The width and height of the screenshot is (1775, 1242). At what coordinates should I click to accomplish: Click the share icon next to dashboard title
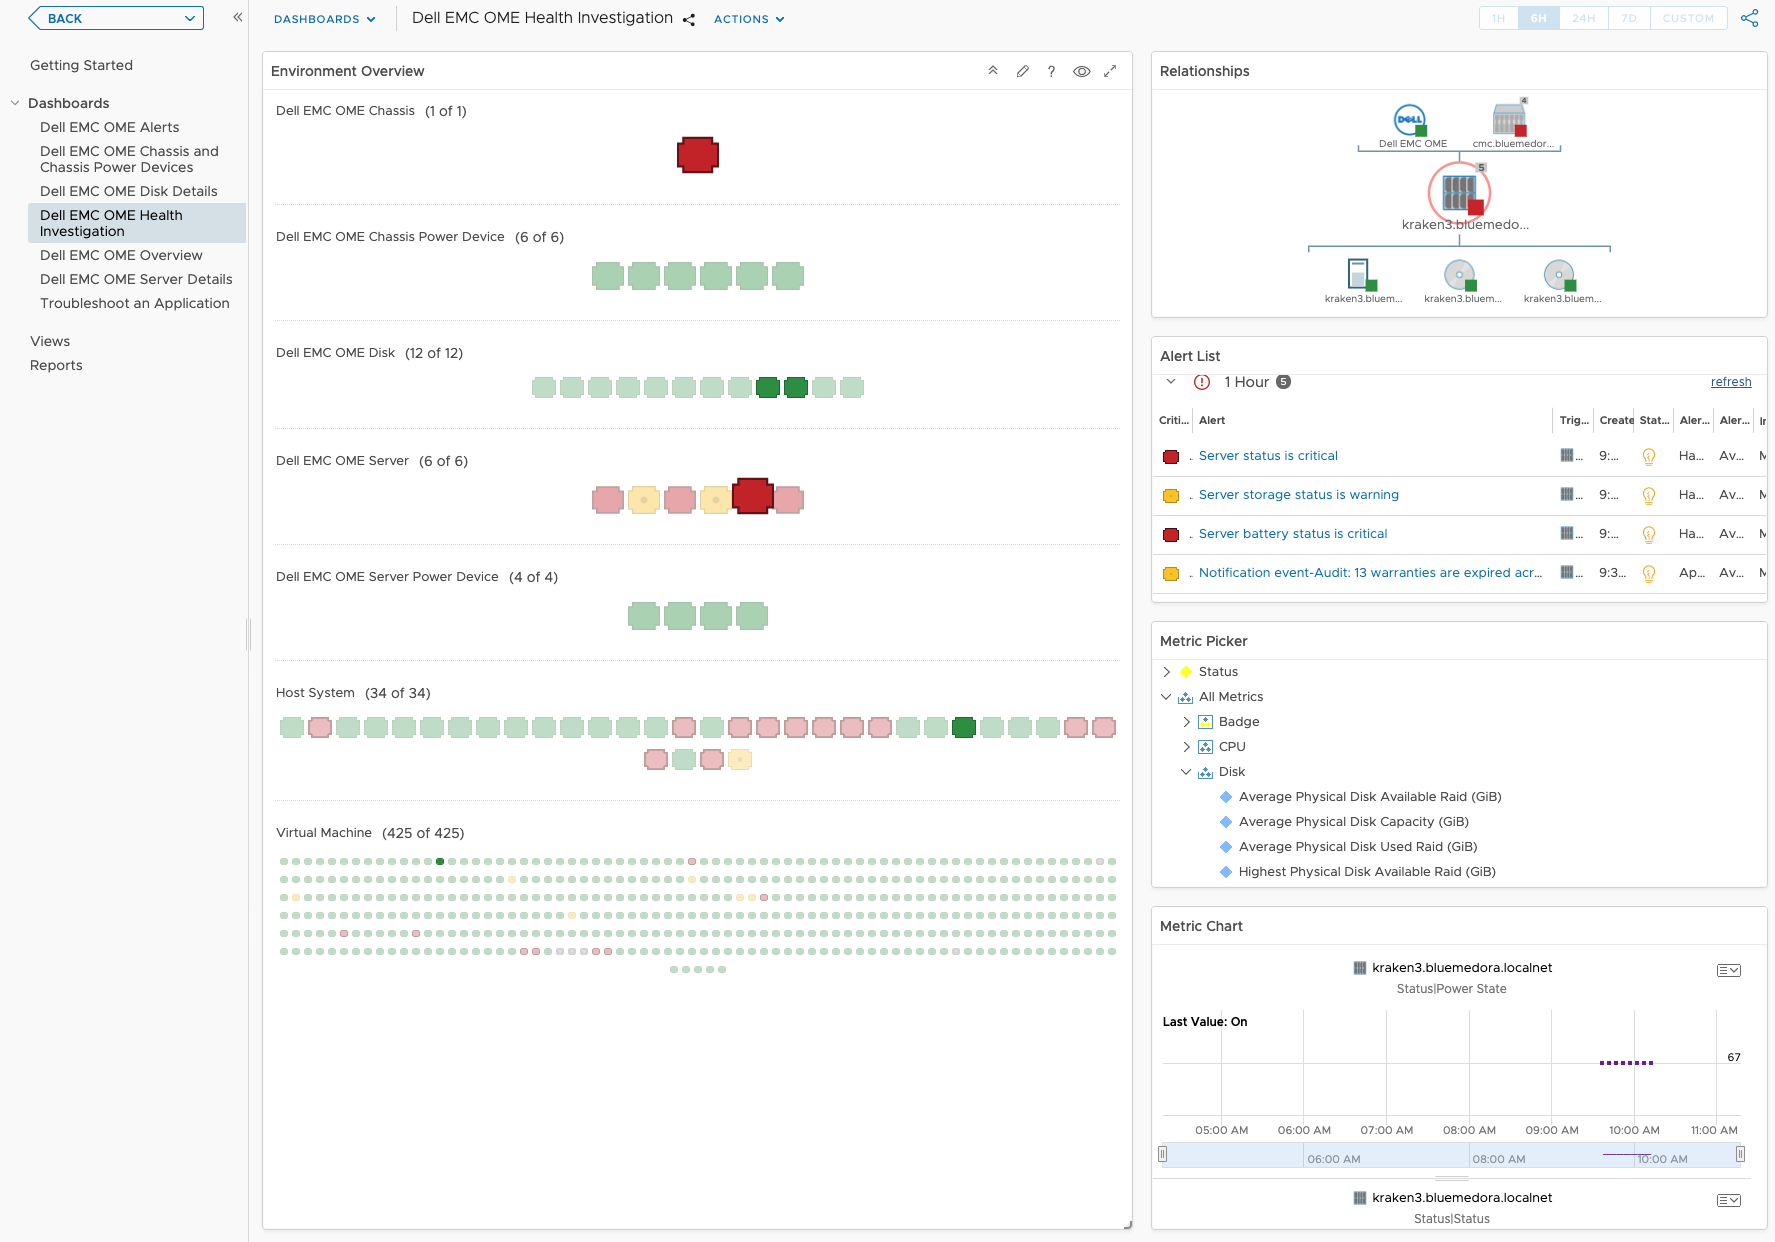(x=689, y=19)
